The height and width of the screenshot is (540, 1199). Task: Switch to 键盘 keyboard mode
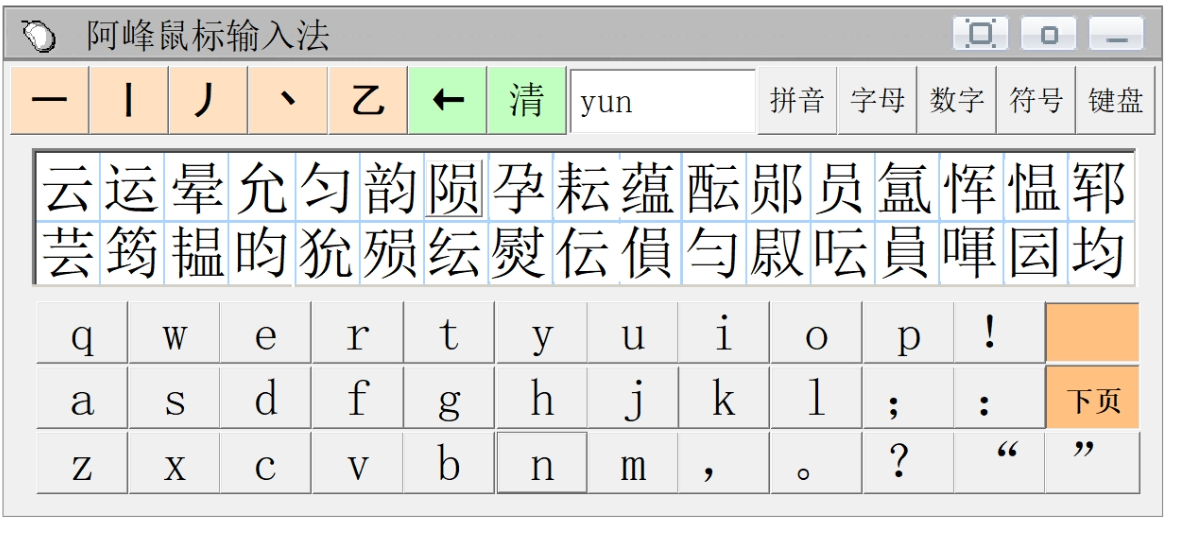[x=1115, y=101]
